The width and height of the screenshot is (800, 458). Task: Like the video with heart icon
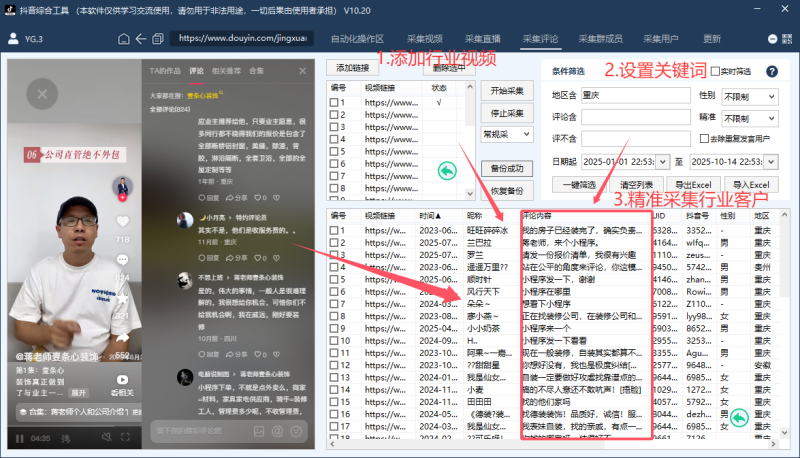[122, 221]
